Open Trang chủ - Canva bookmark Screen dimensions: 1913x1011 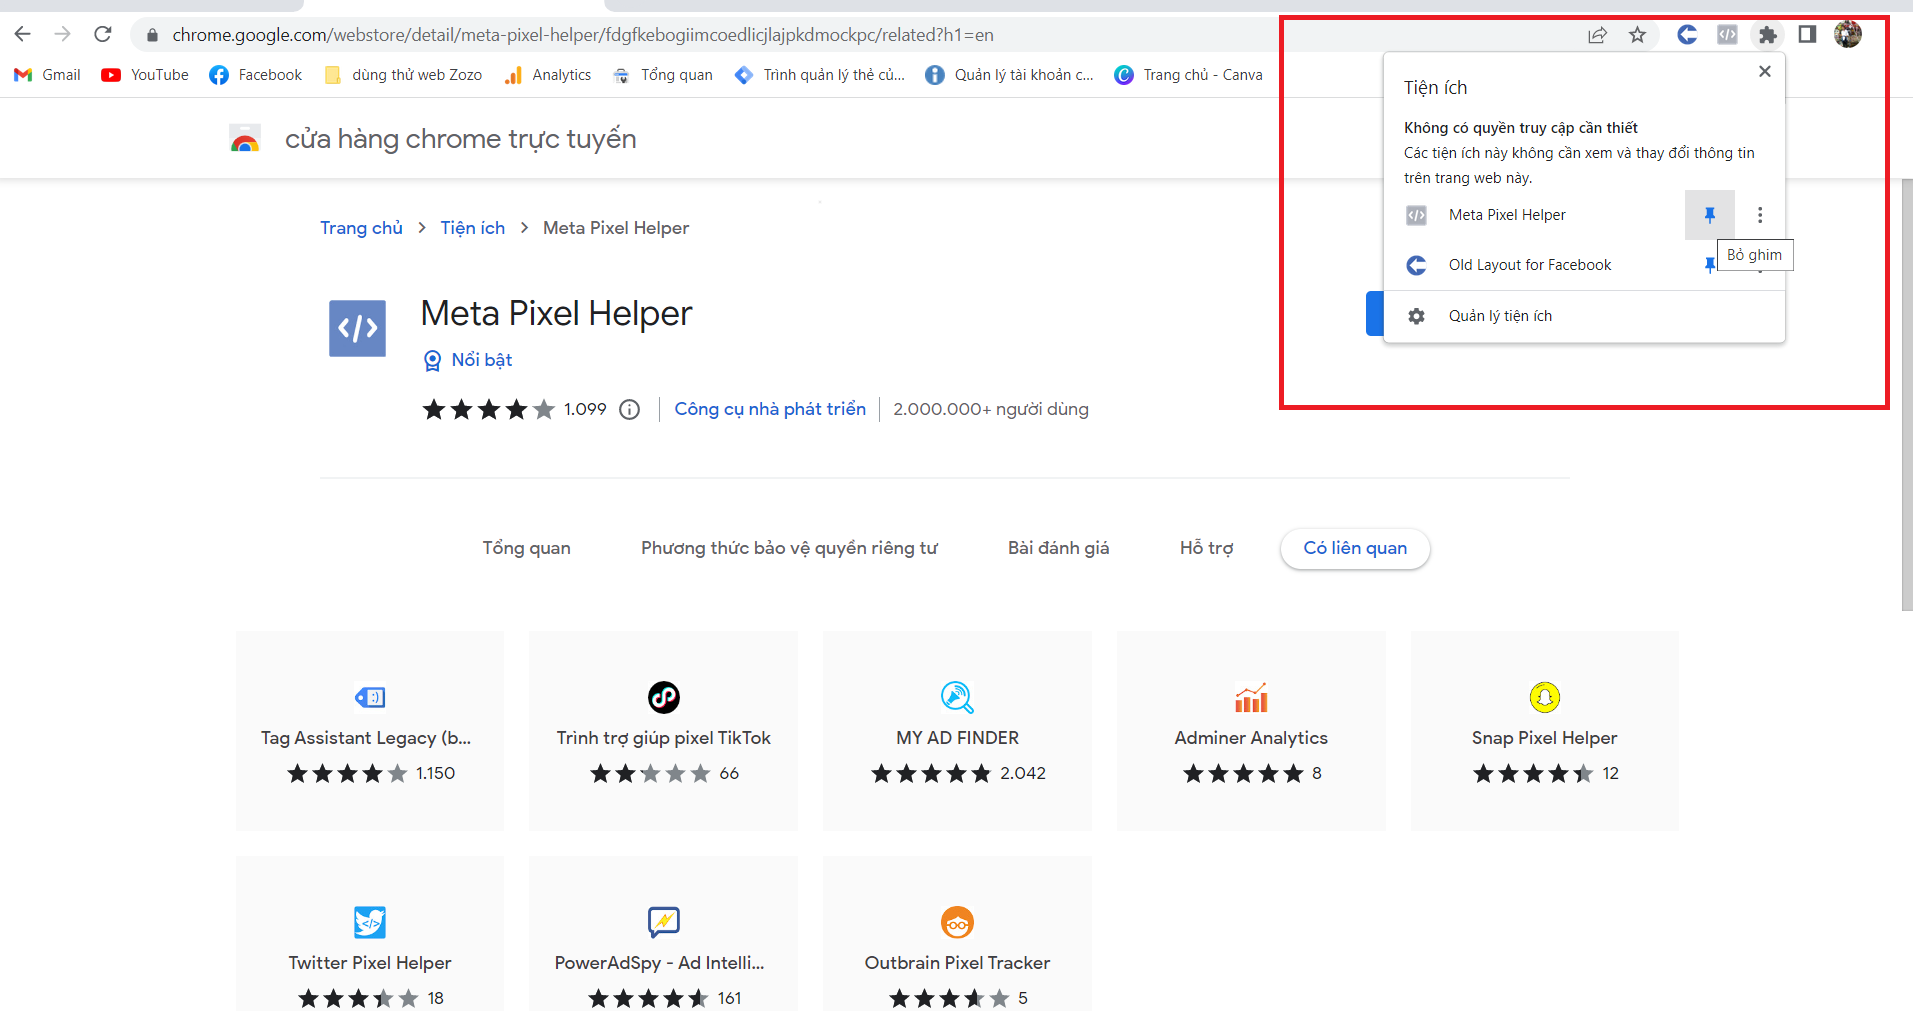[1189, 75]
